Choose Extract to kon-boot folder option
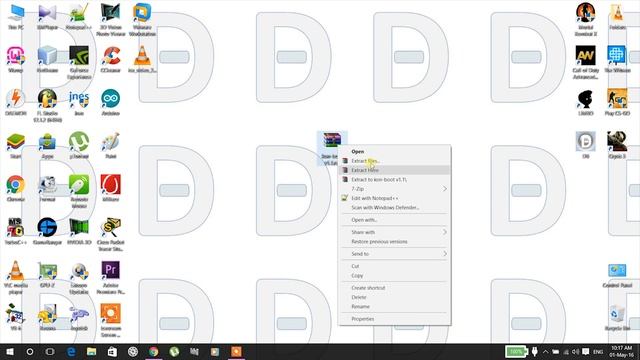 [395, 180]
